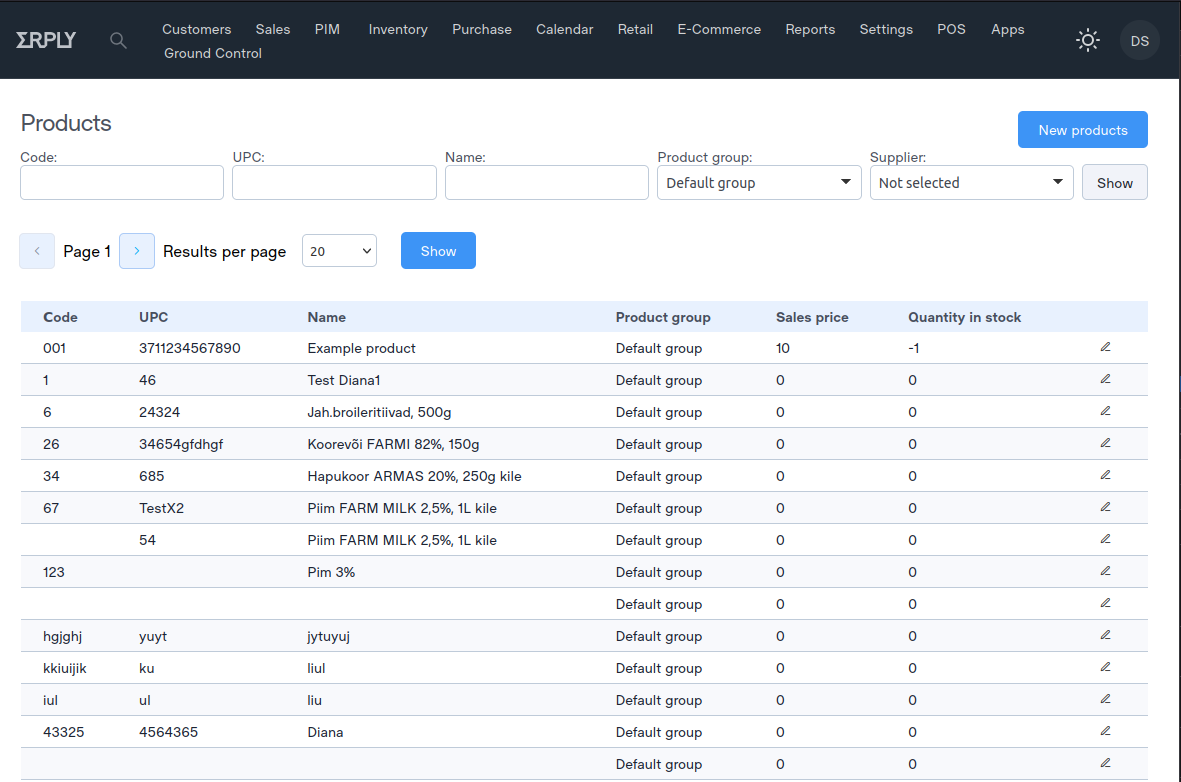Edit the Example product row with pencil icon
This screenshot has height=782, width=1181.
(1105, 347)
